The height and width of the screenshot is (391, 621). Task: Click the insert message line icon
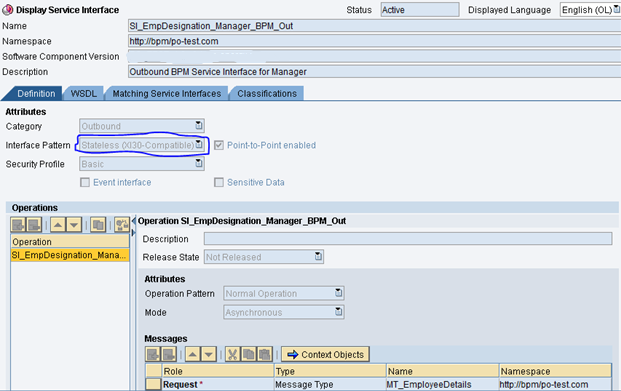153,354
